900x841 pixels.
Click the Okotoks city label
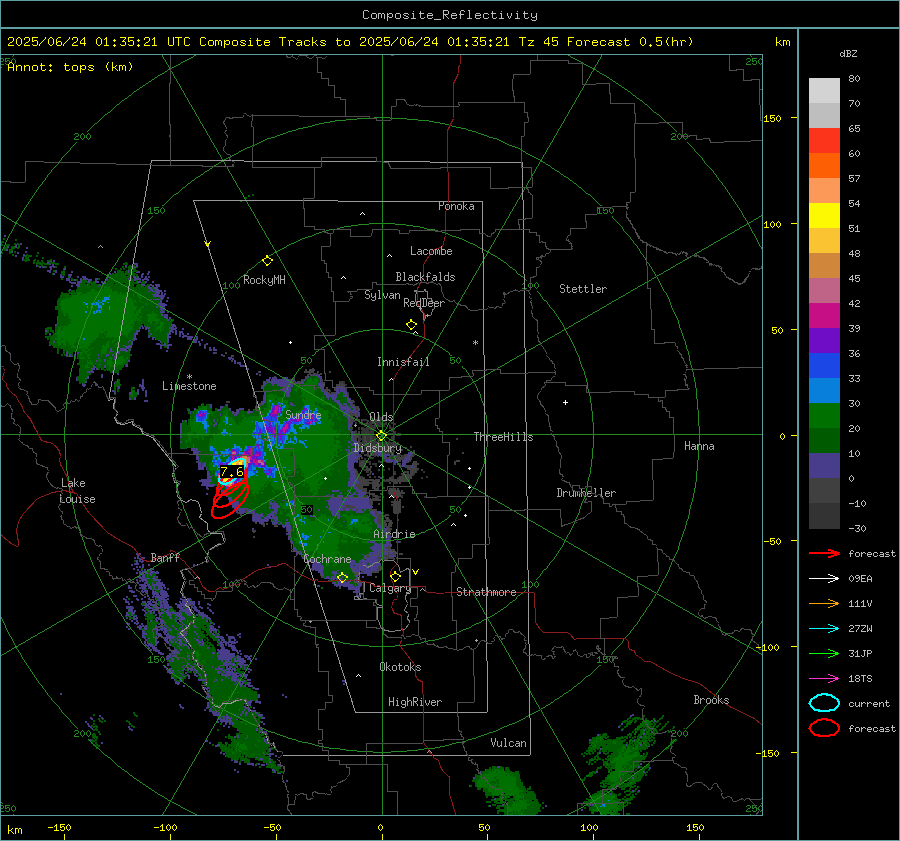(400, 667)
